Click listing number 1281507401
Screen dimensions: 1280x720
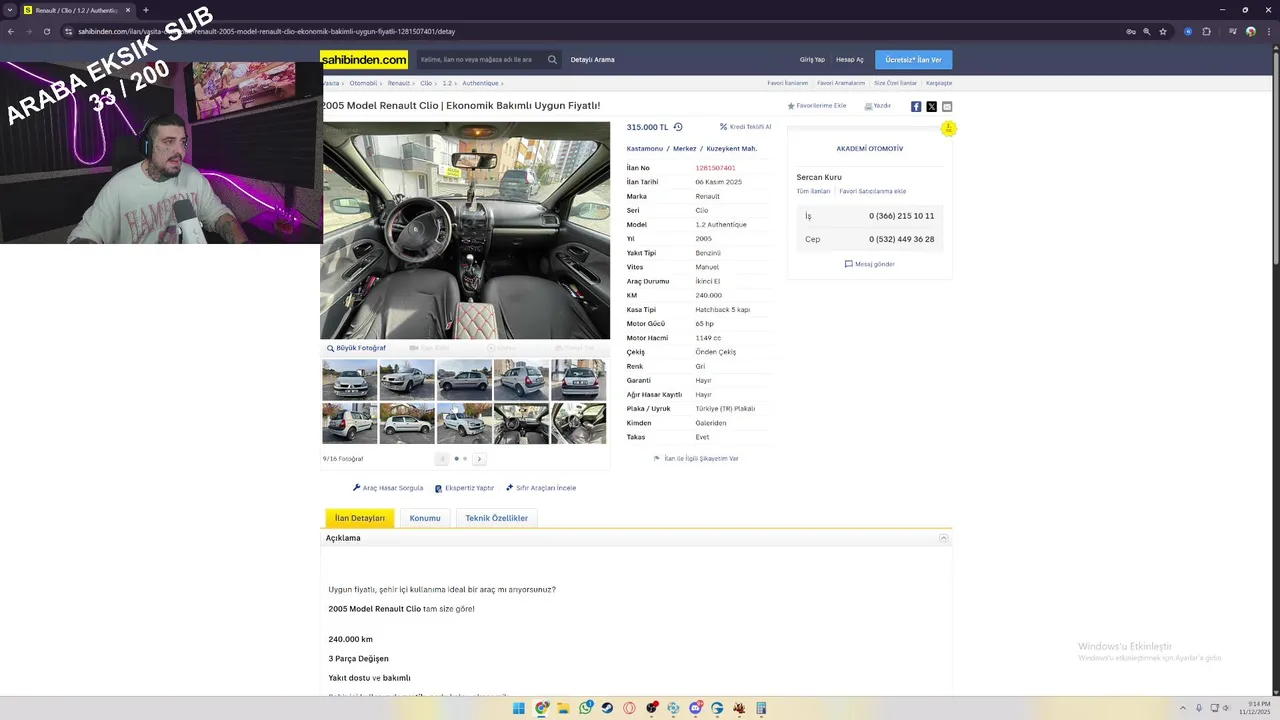(715, 168)
